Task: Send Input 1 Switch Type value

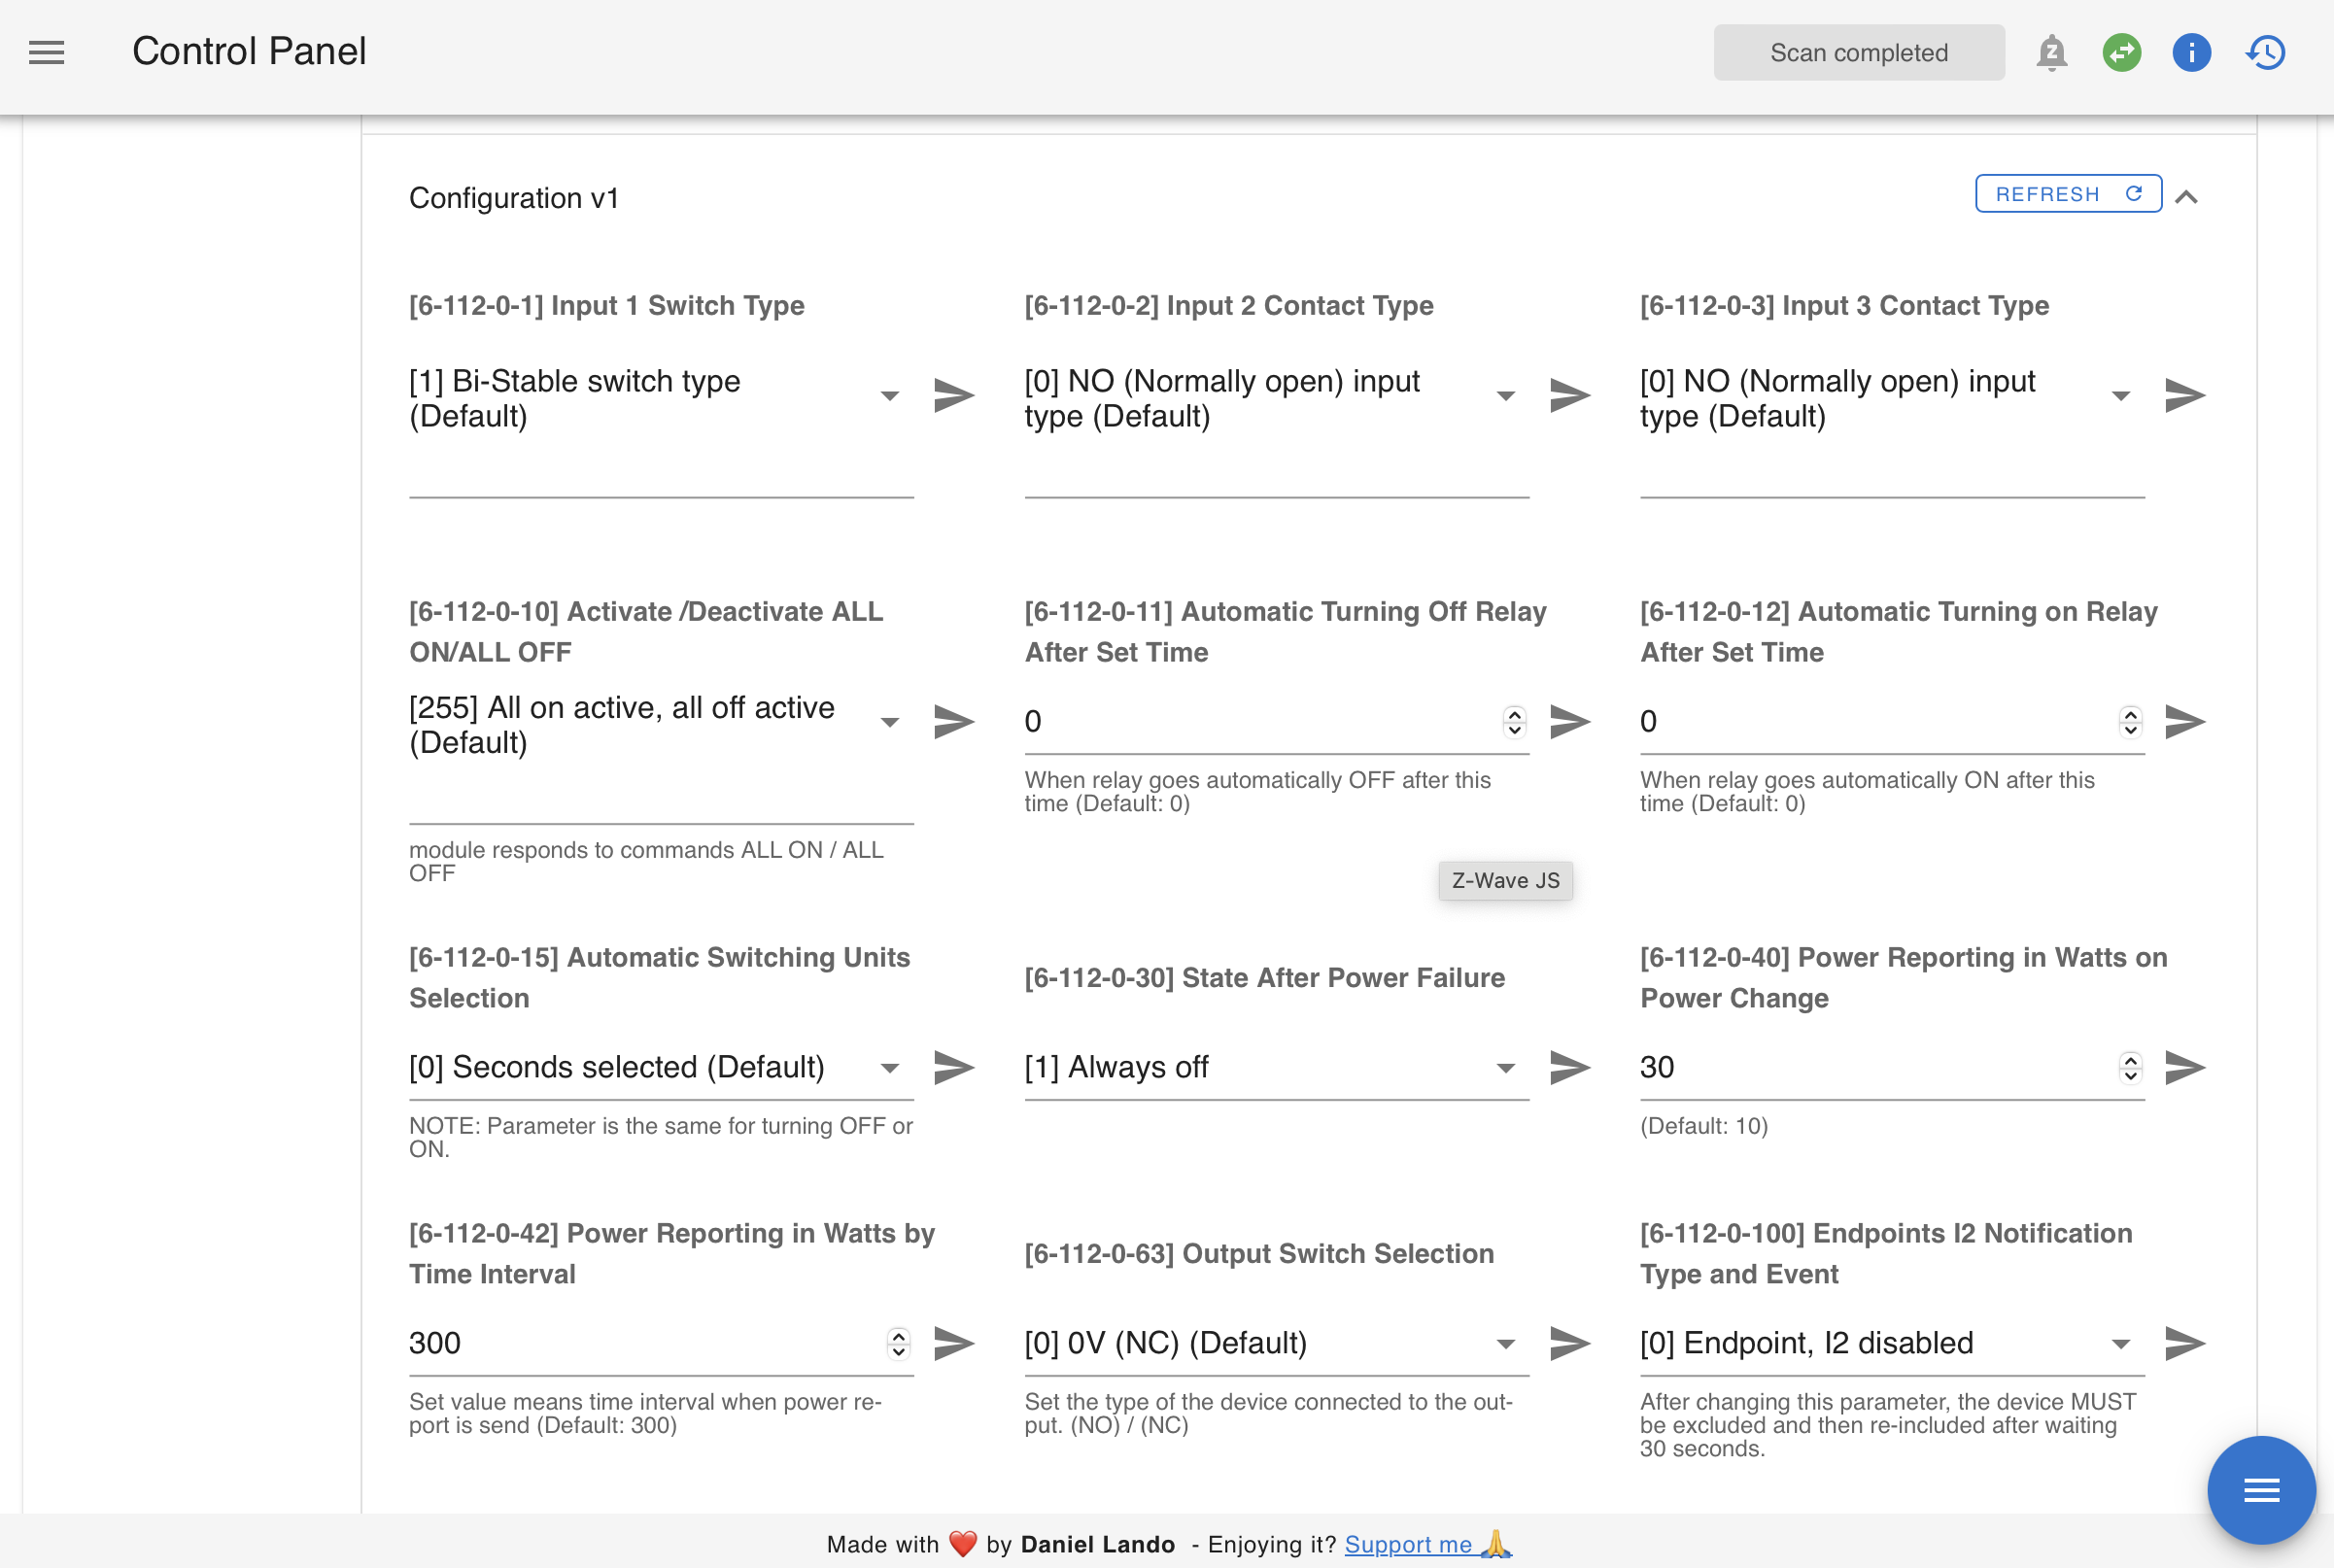Action: tap(954, 396)
